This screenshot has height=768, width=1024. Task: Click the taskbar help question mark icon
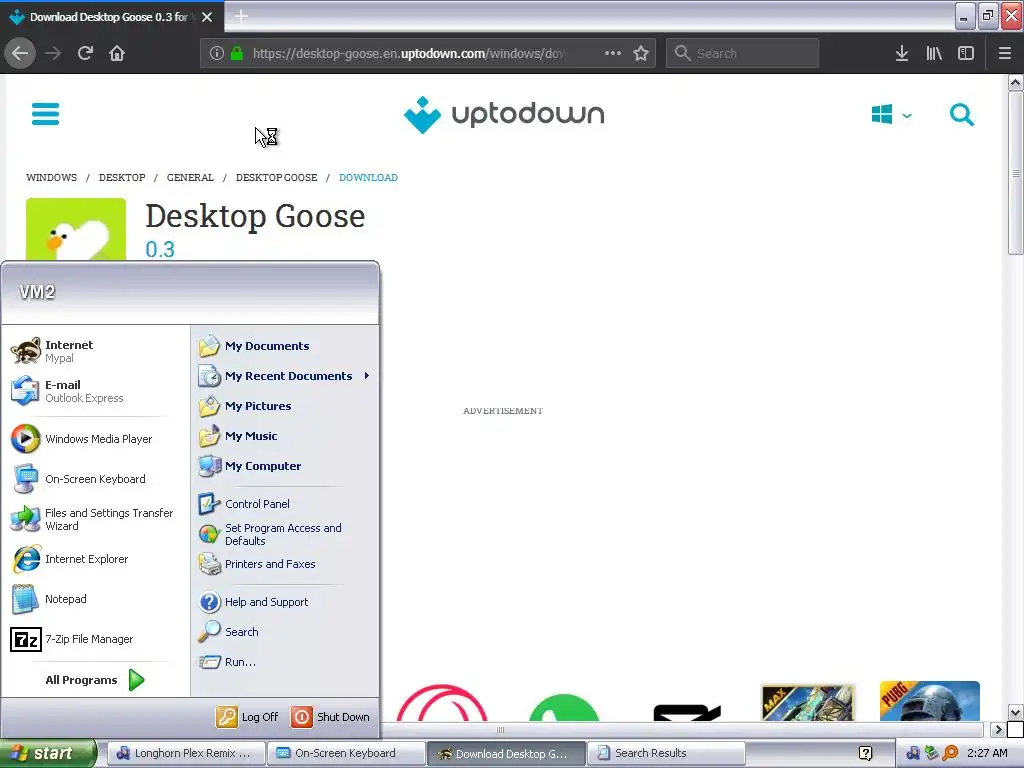pos(865,754)
